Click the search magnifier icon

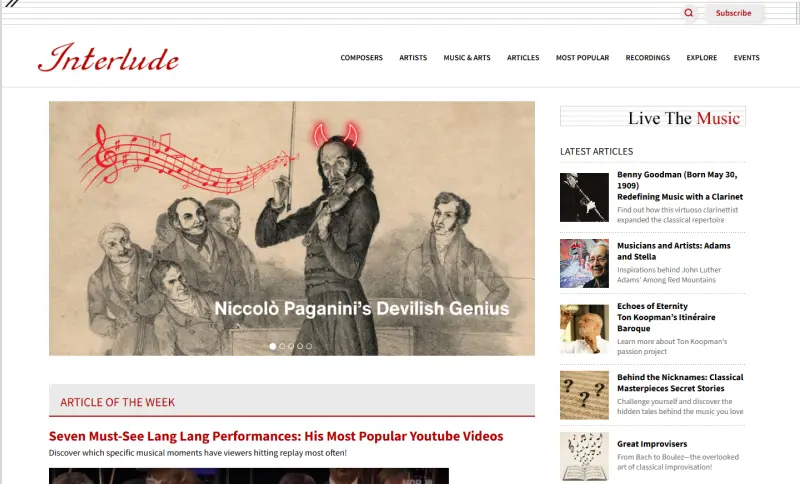pos(688,13)
